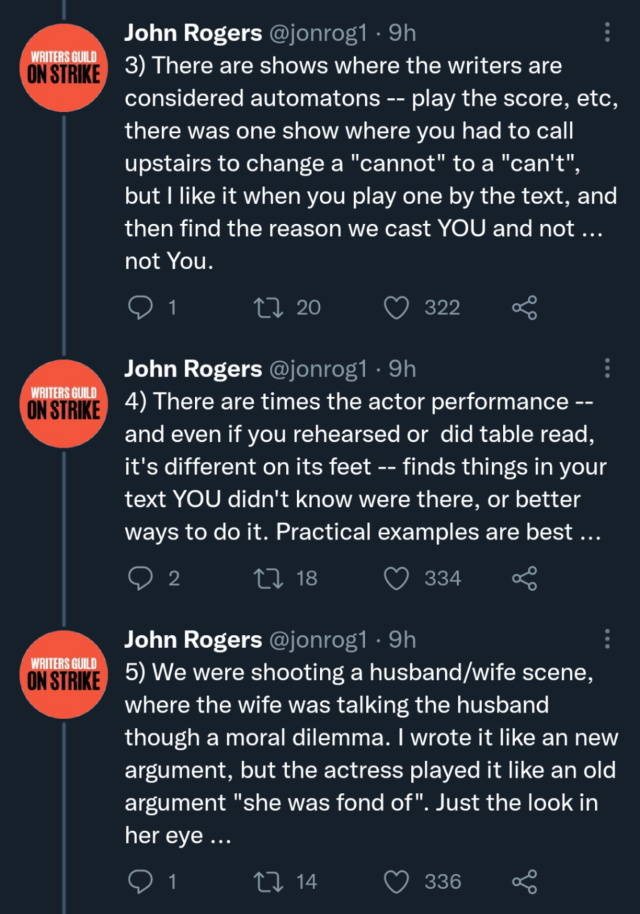640x914 pixels.
Task: Open more options on tweet 3
Action: pyautogui.click(x=609, y=33)
